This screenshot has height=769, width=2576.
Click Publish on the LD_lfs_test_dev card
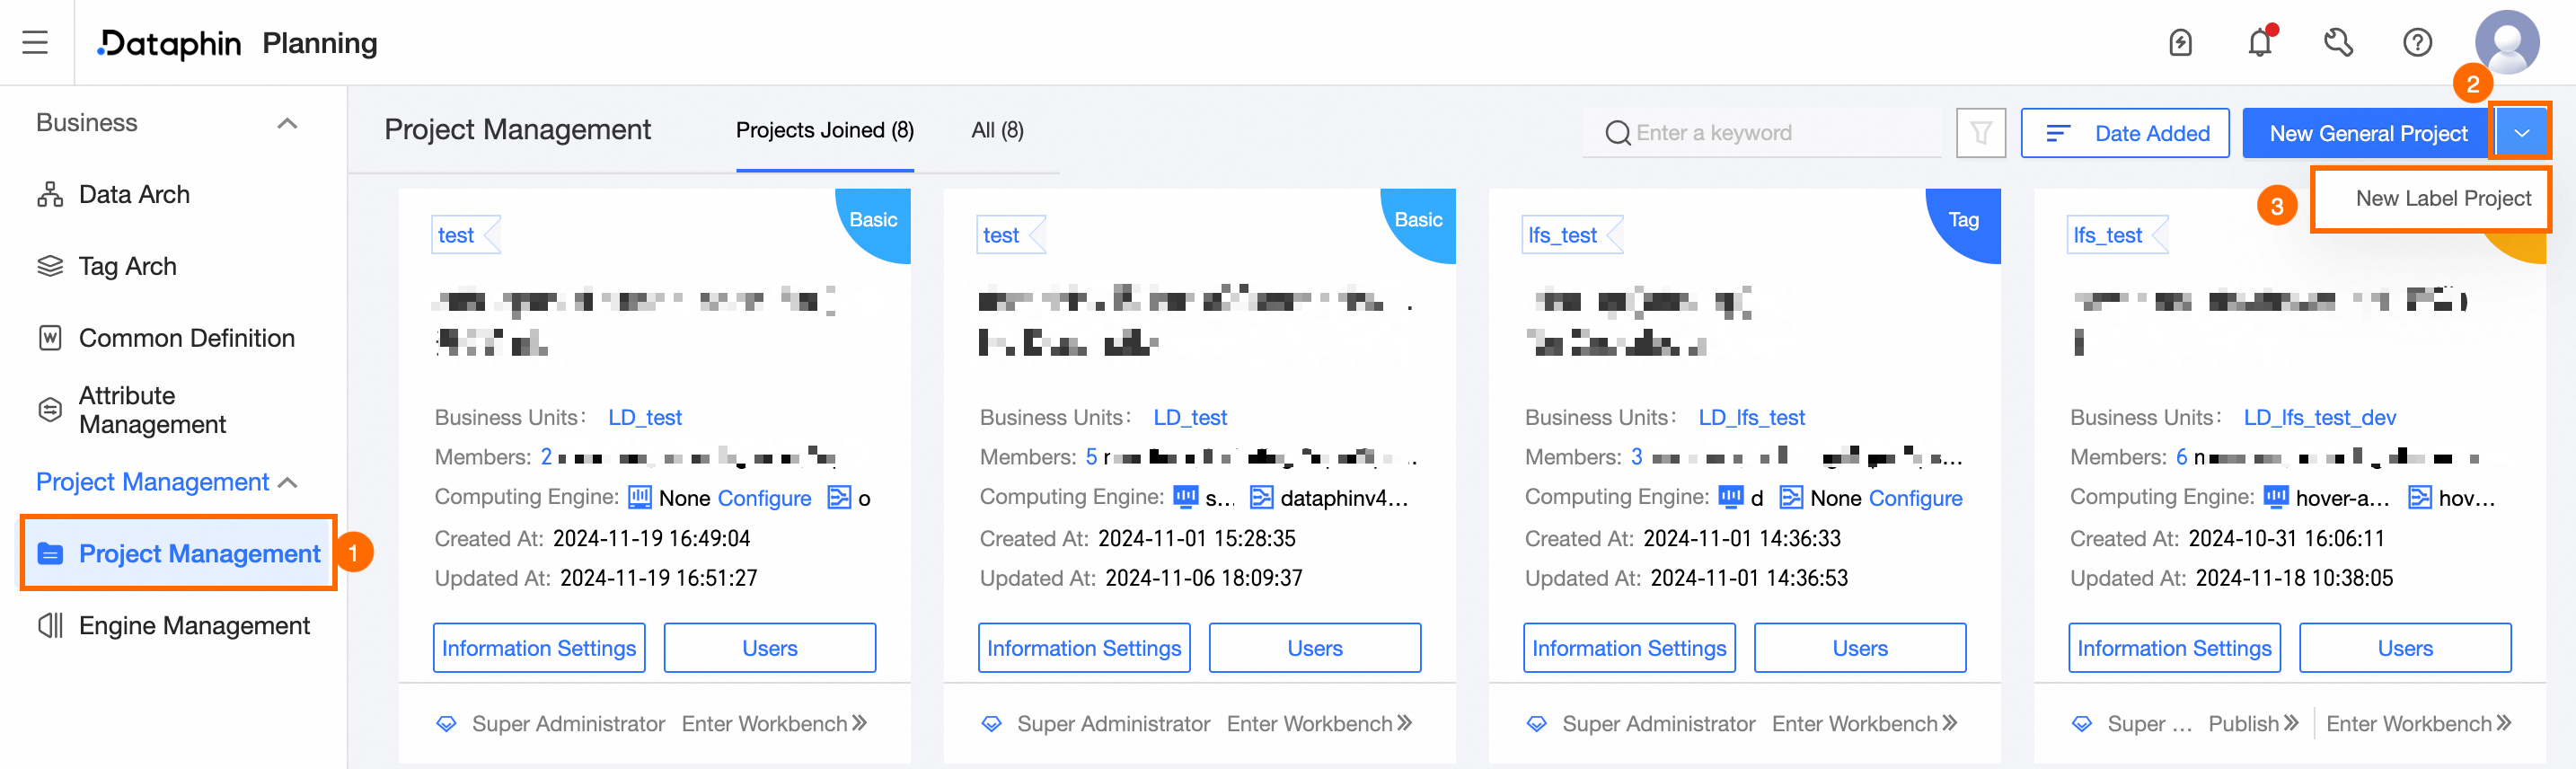coord(2253,724)
